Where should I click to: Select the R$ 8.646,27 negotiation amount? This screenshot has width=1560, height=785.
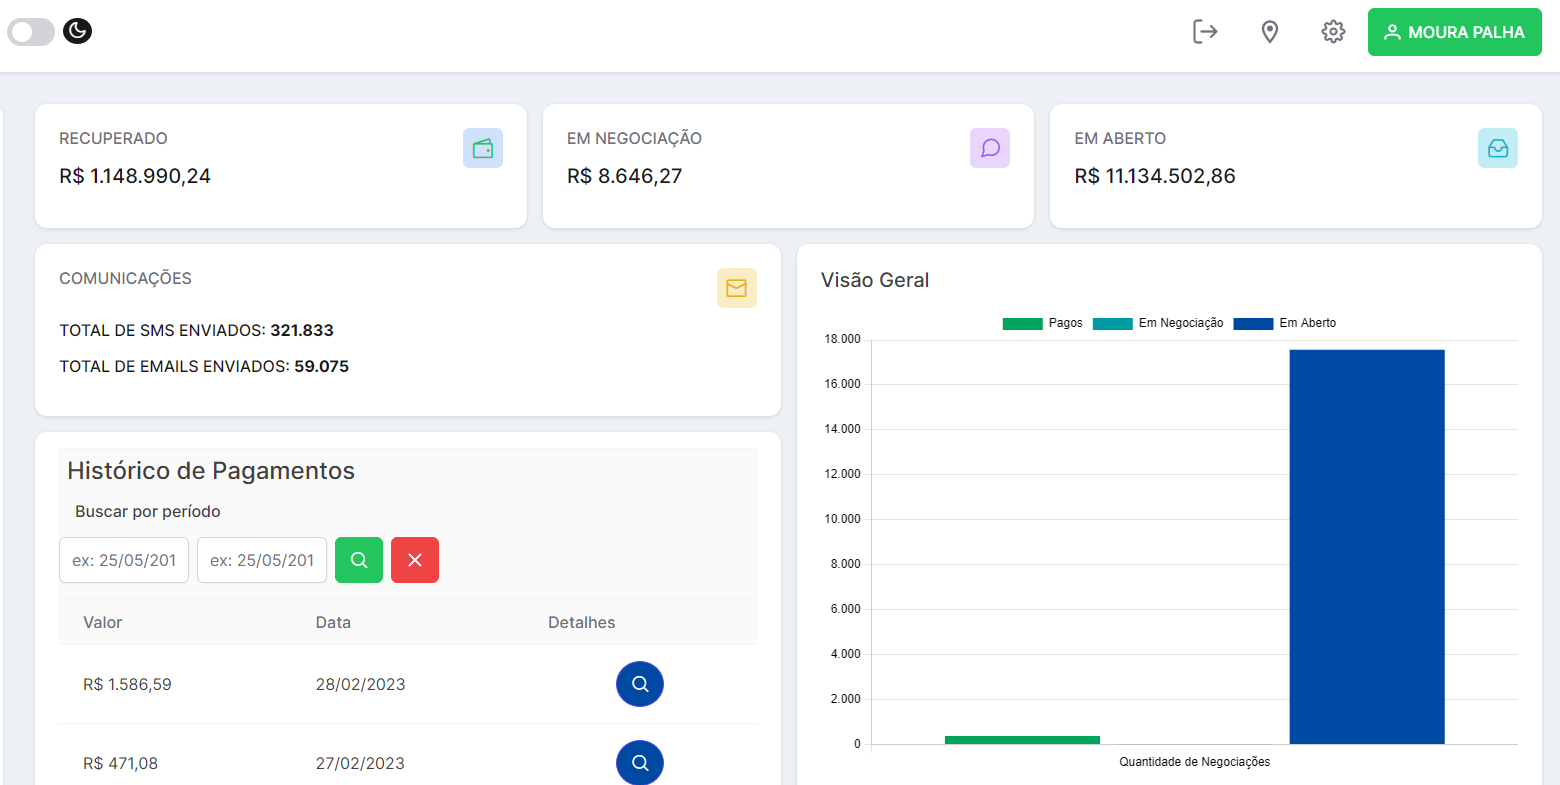625,176
